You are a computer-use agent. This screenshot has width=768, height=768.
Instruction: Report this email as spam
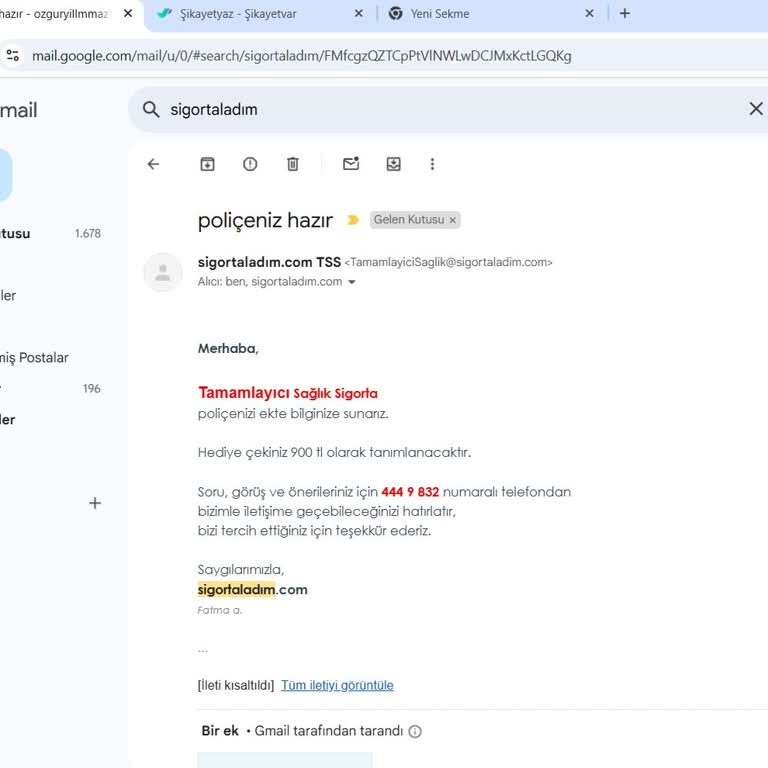tap(250, 164)
